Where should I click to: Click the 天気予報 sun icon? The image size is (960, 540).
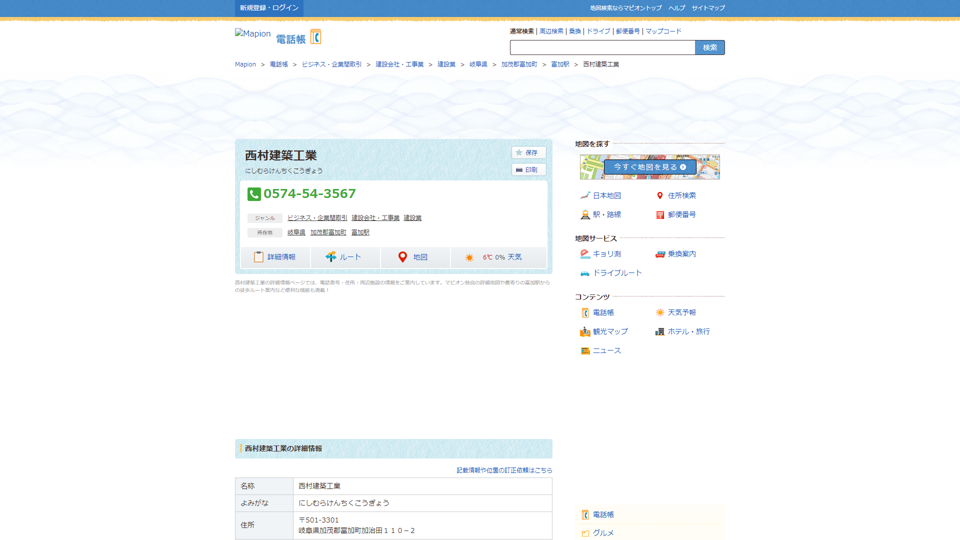point(660,313)
